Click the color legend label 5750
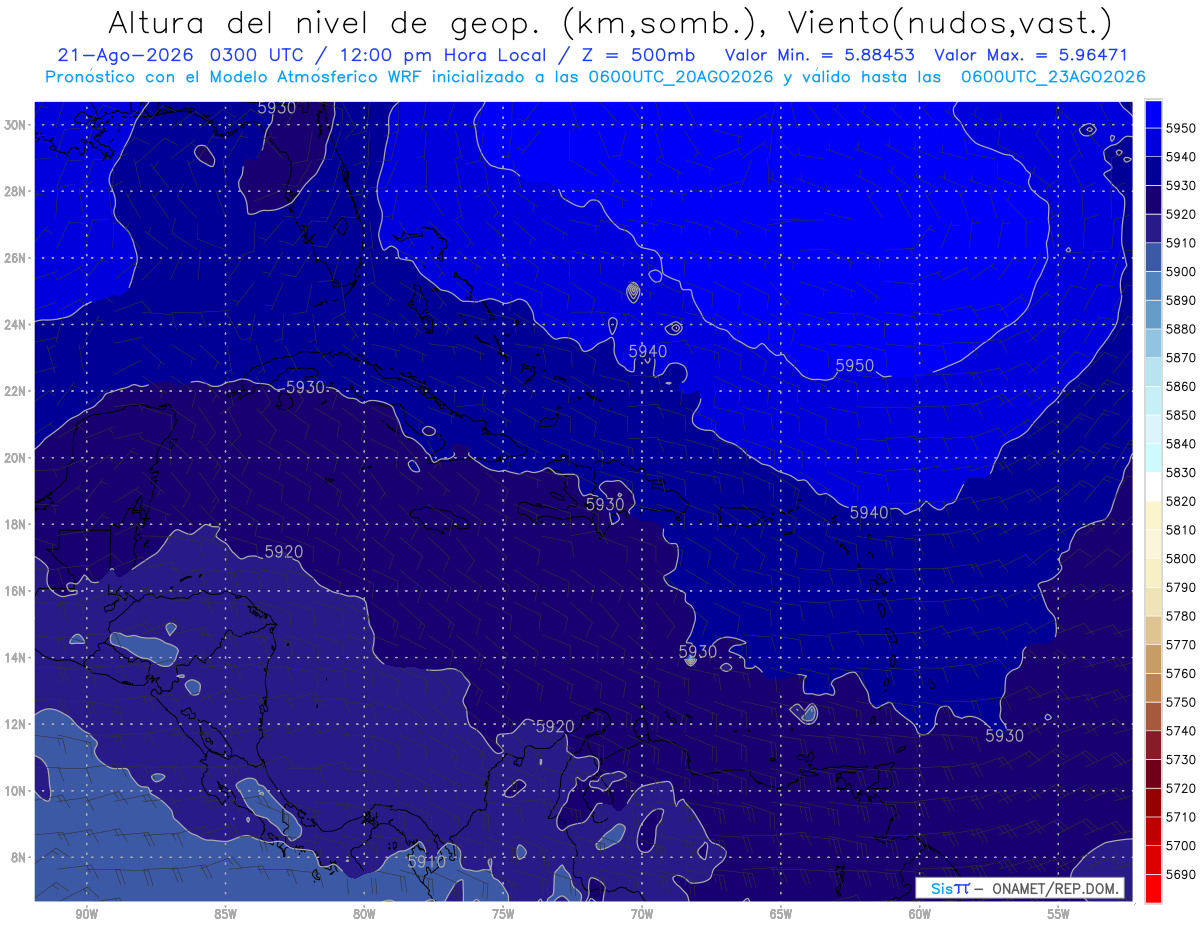Image resolution: width=1200 pixels, height=927 pixels. [x=1181, y=702]
